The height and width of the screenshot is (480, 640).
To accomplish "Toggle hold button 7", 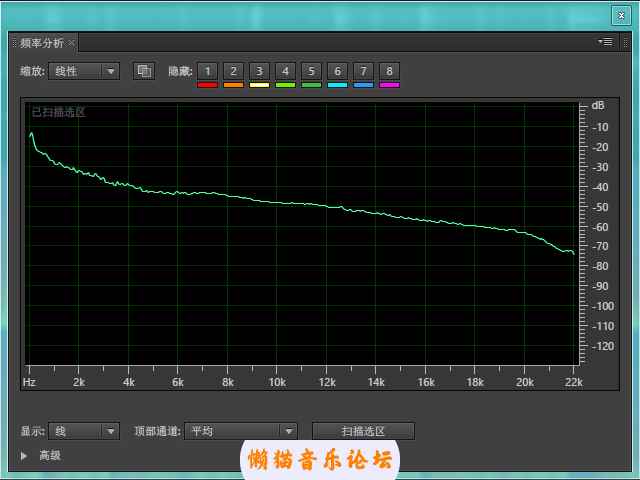I will 363,71.
